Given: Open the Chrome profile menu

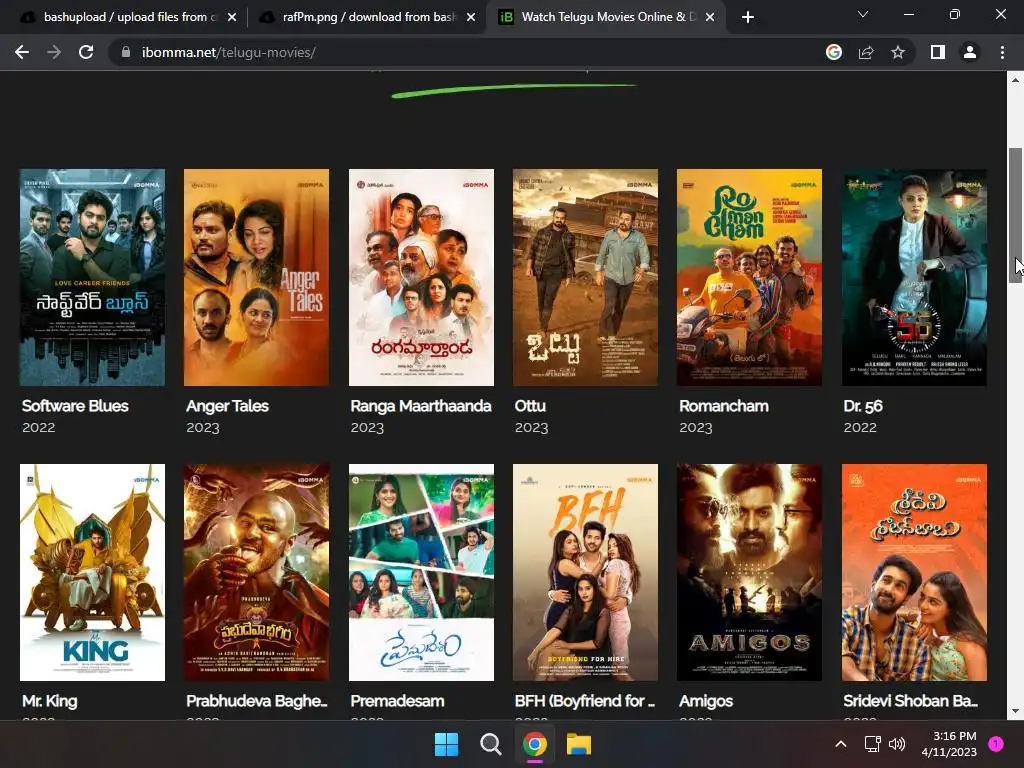Looking at the screenshot, I should pos(970,52).
